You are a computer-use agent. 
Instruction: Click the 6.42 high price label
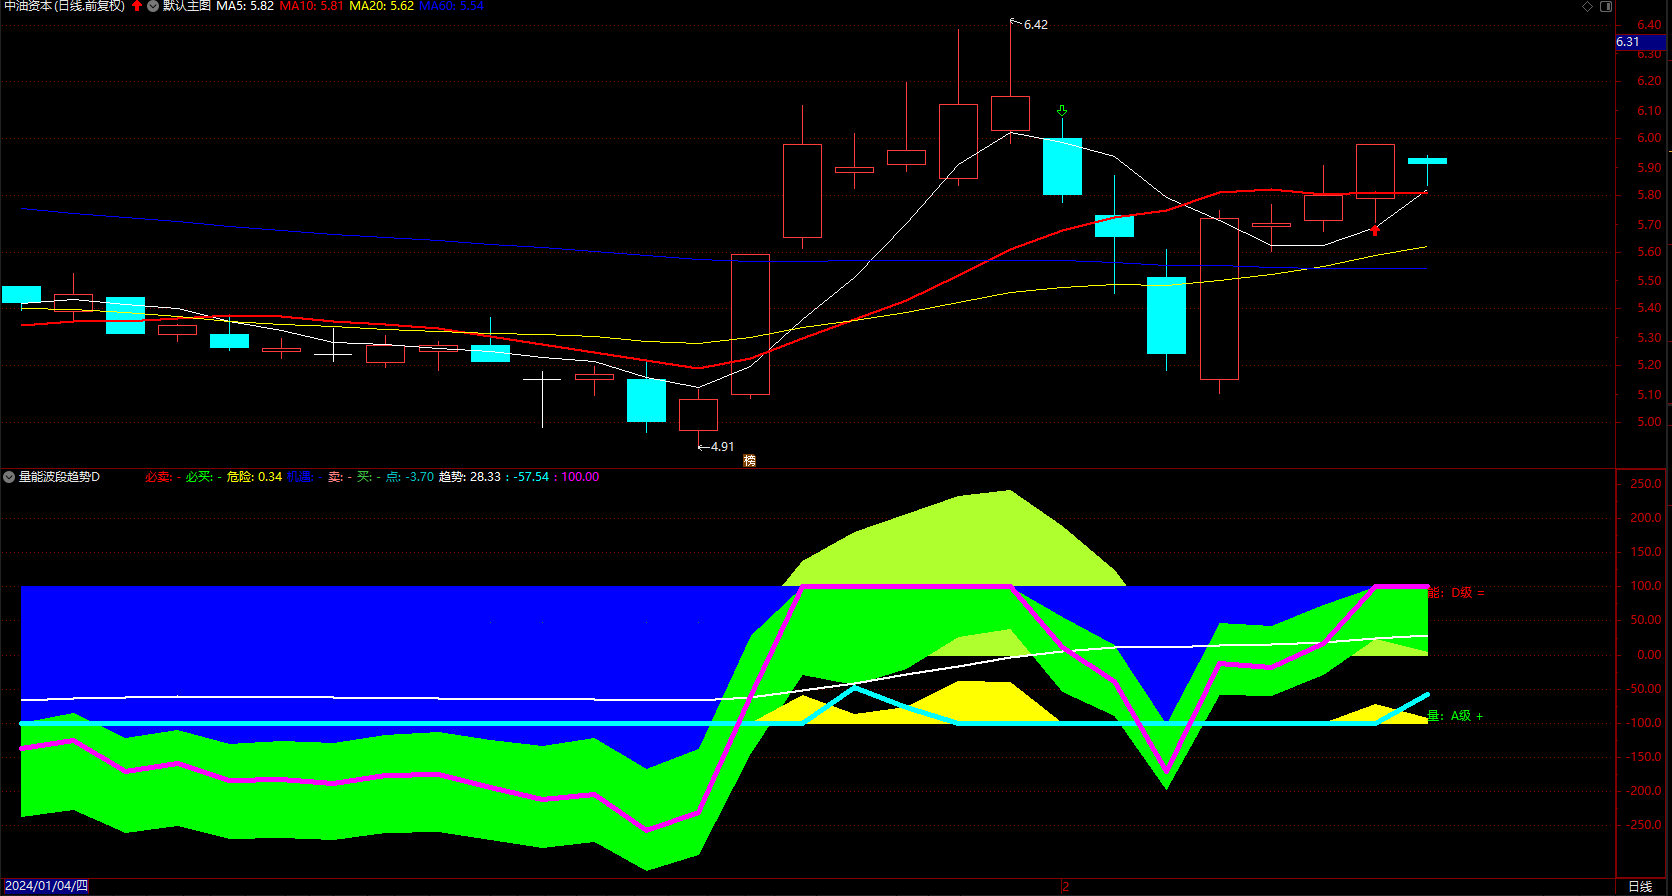point(1036,25)
